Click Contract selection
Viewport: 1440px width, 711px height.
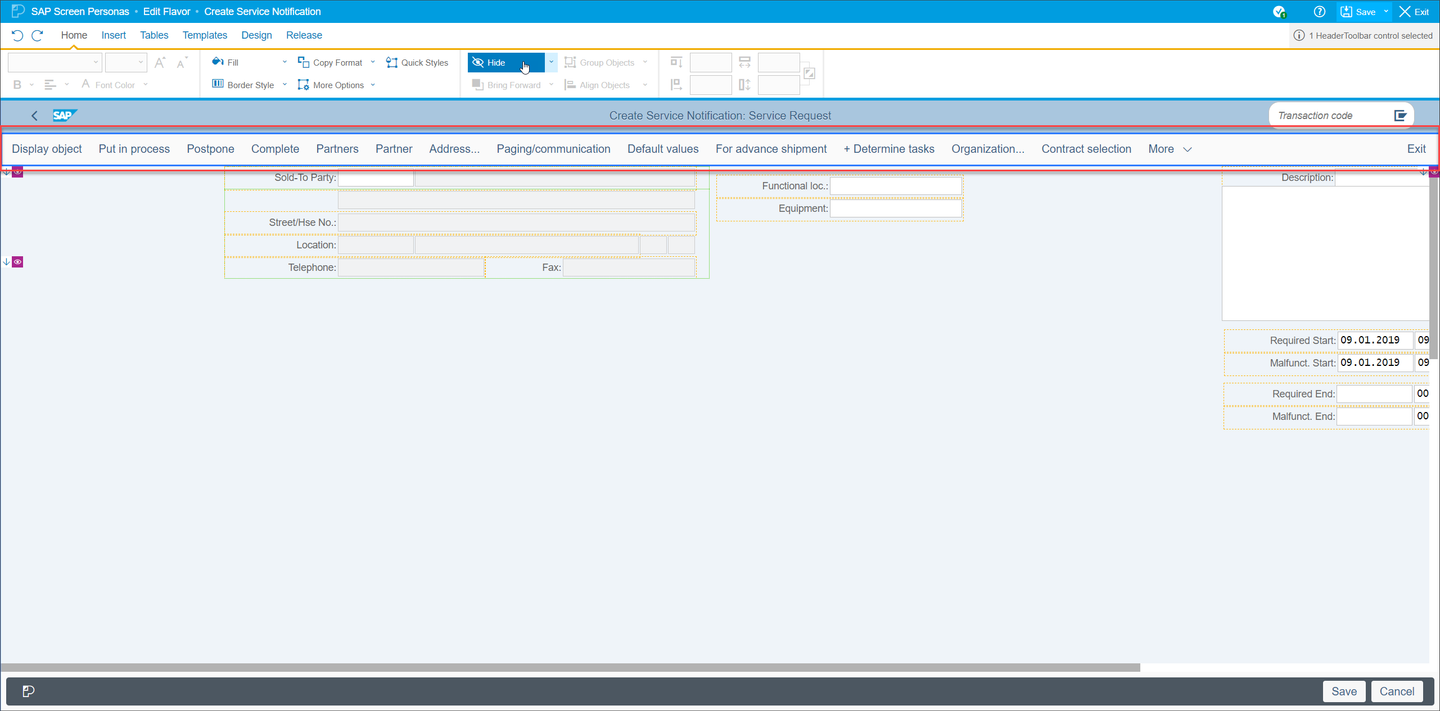(1086, 149)
